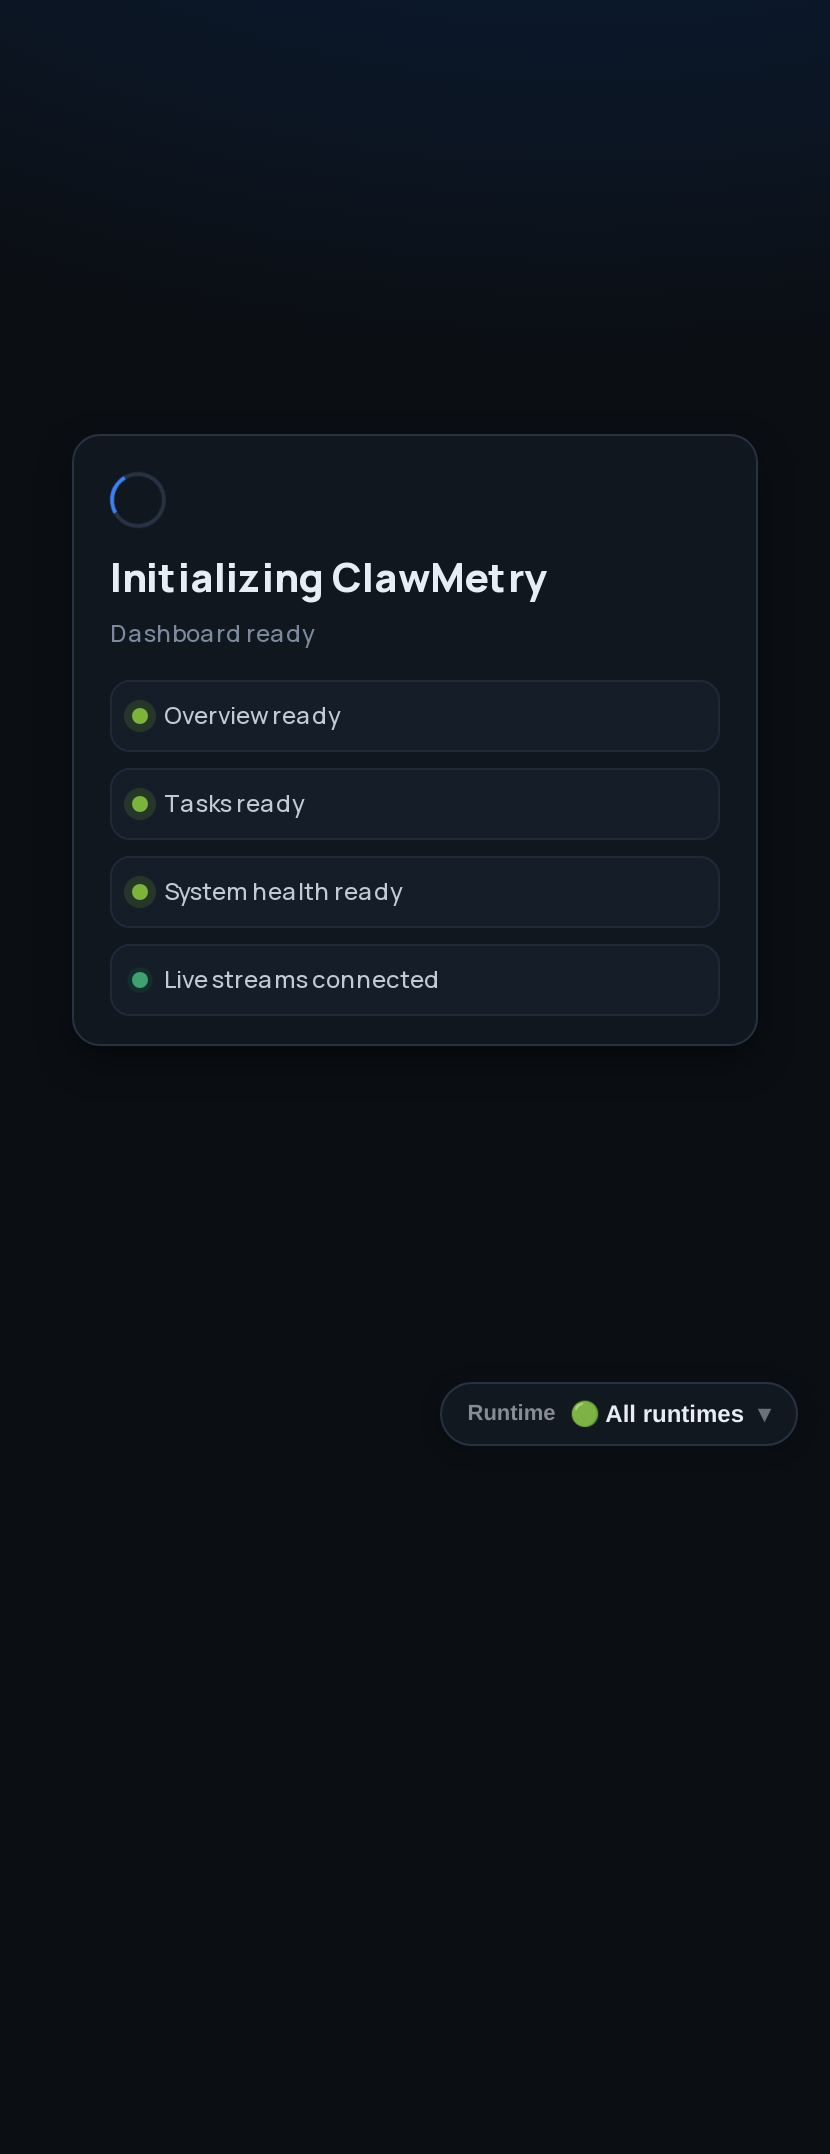Screen dimensions: 830x2154
Task: Click the blue loading spinner icon
Action: (138, 500)
